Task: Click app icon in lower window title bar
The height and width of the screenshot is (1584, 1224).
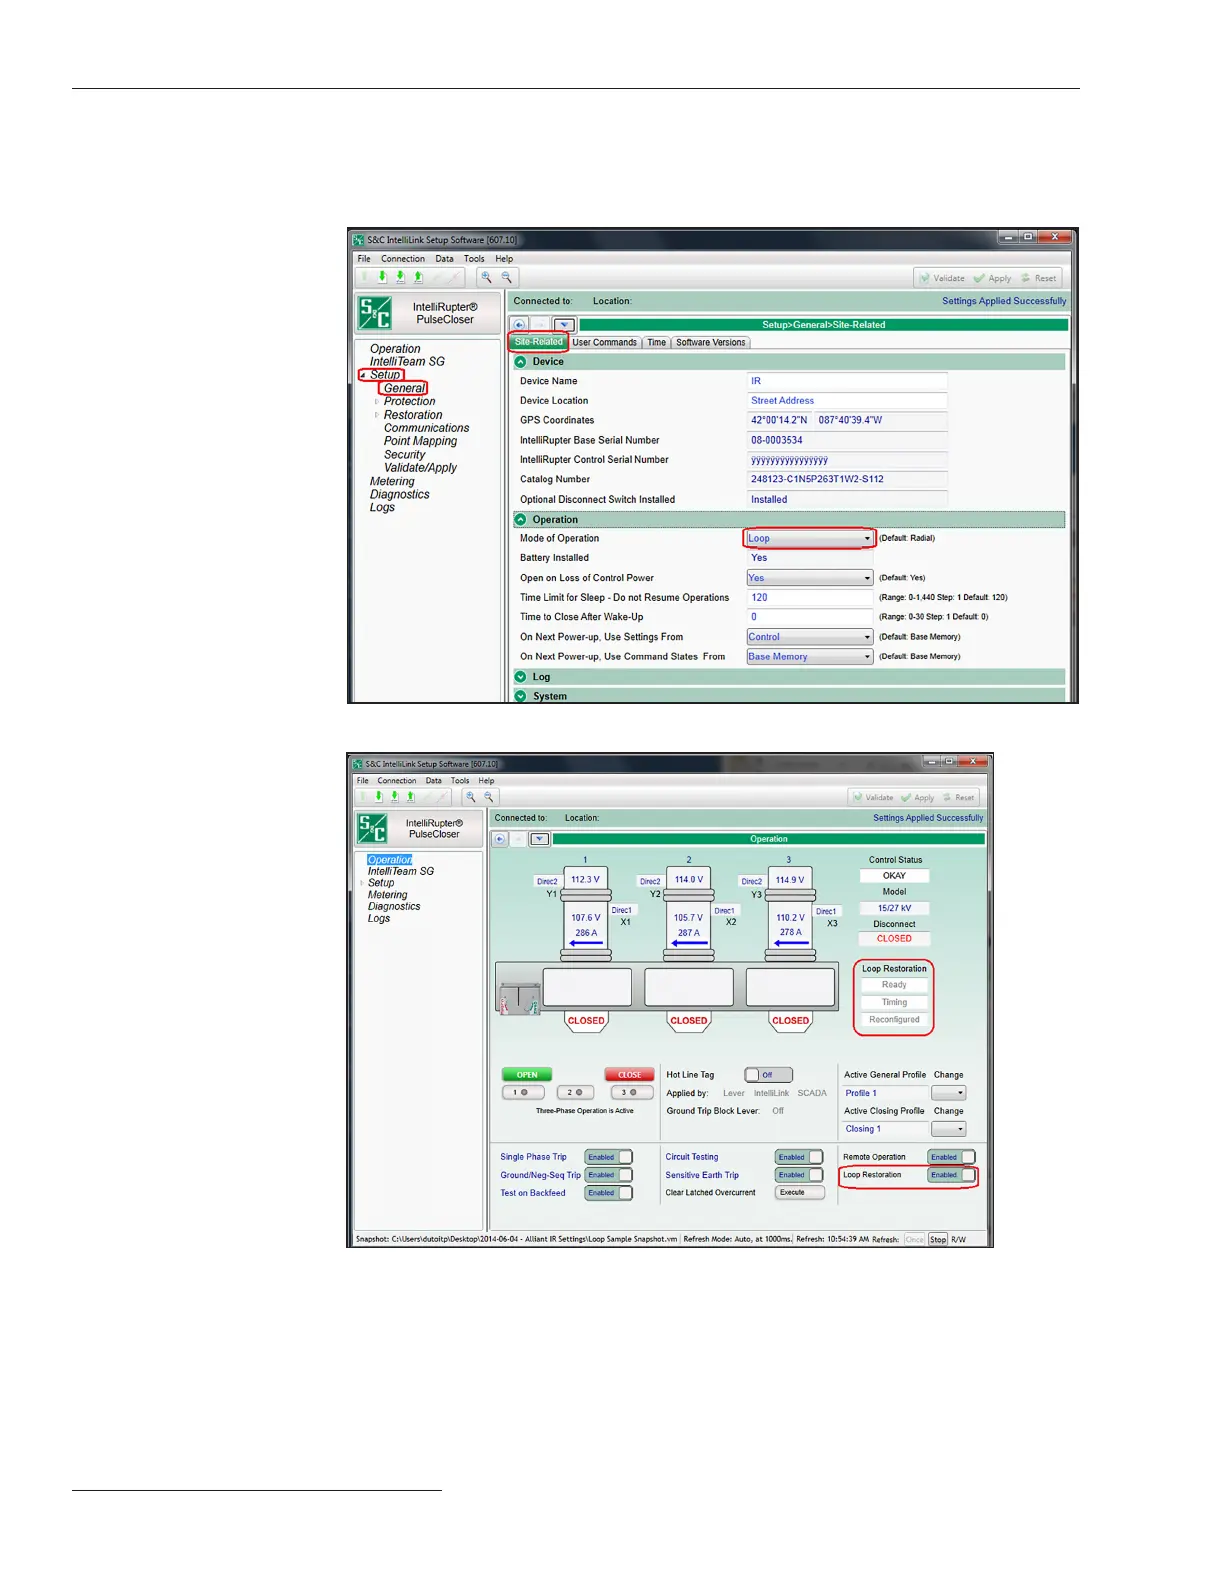Action: [x=357, y=764]
